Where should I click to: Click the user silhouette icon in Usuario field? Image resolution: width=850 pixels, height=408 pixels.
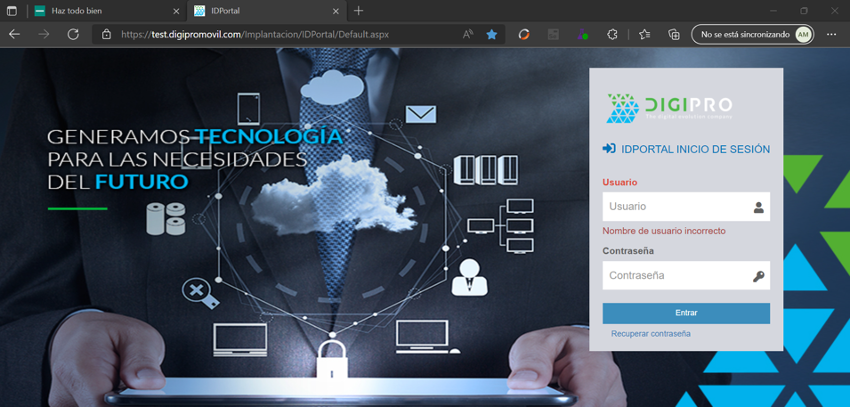pyautogui.click(x=758, y=207)
